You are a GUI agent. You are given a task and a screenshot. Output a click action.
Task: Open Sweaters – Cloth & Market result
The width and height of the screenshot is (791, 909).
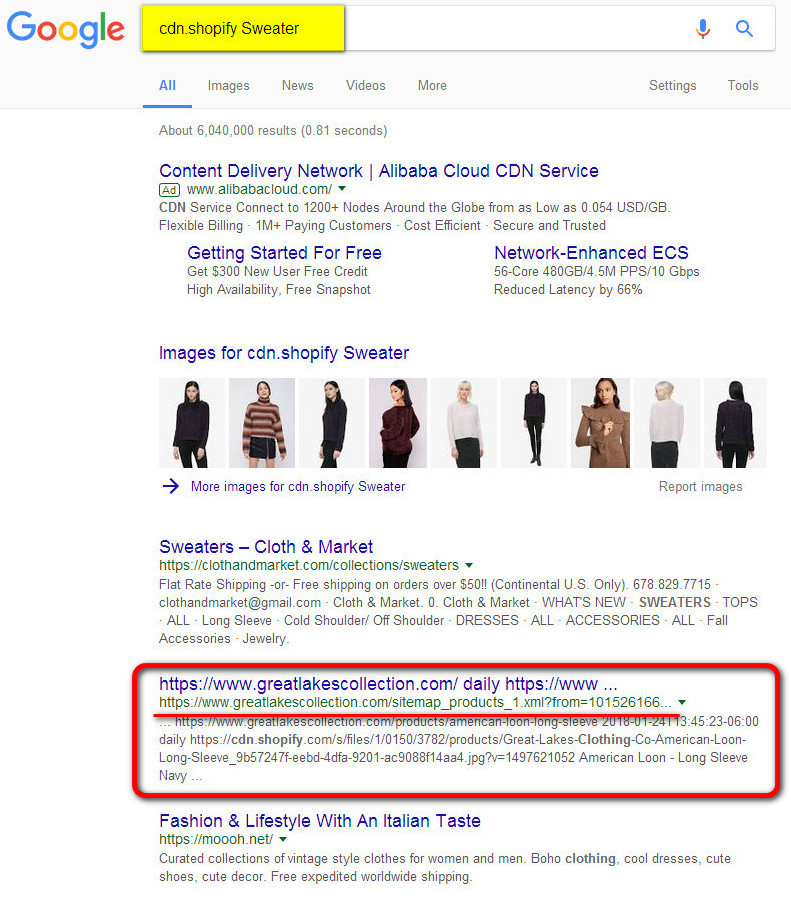266,547
